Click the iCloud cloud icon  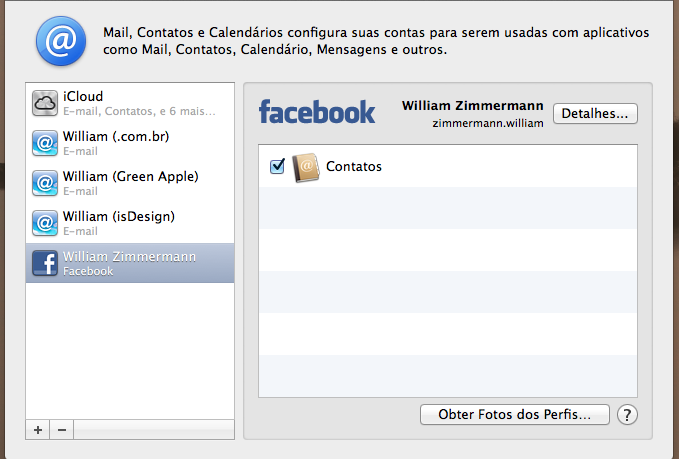click(x=45, y=103)
